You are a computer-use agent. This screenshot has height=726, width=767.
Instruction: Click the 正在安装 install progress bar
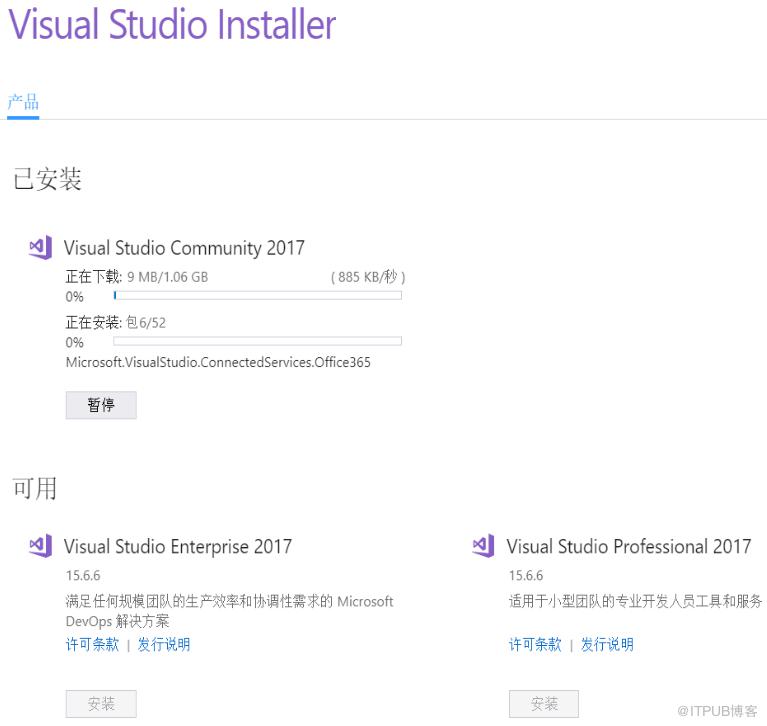[258, 340]
